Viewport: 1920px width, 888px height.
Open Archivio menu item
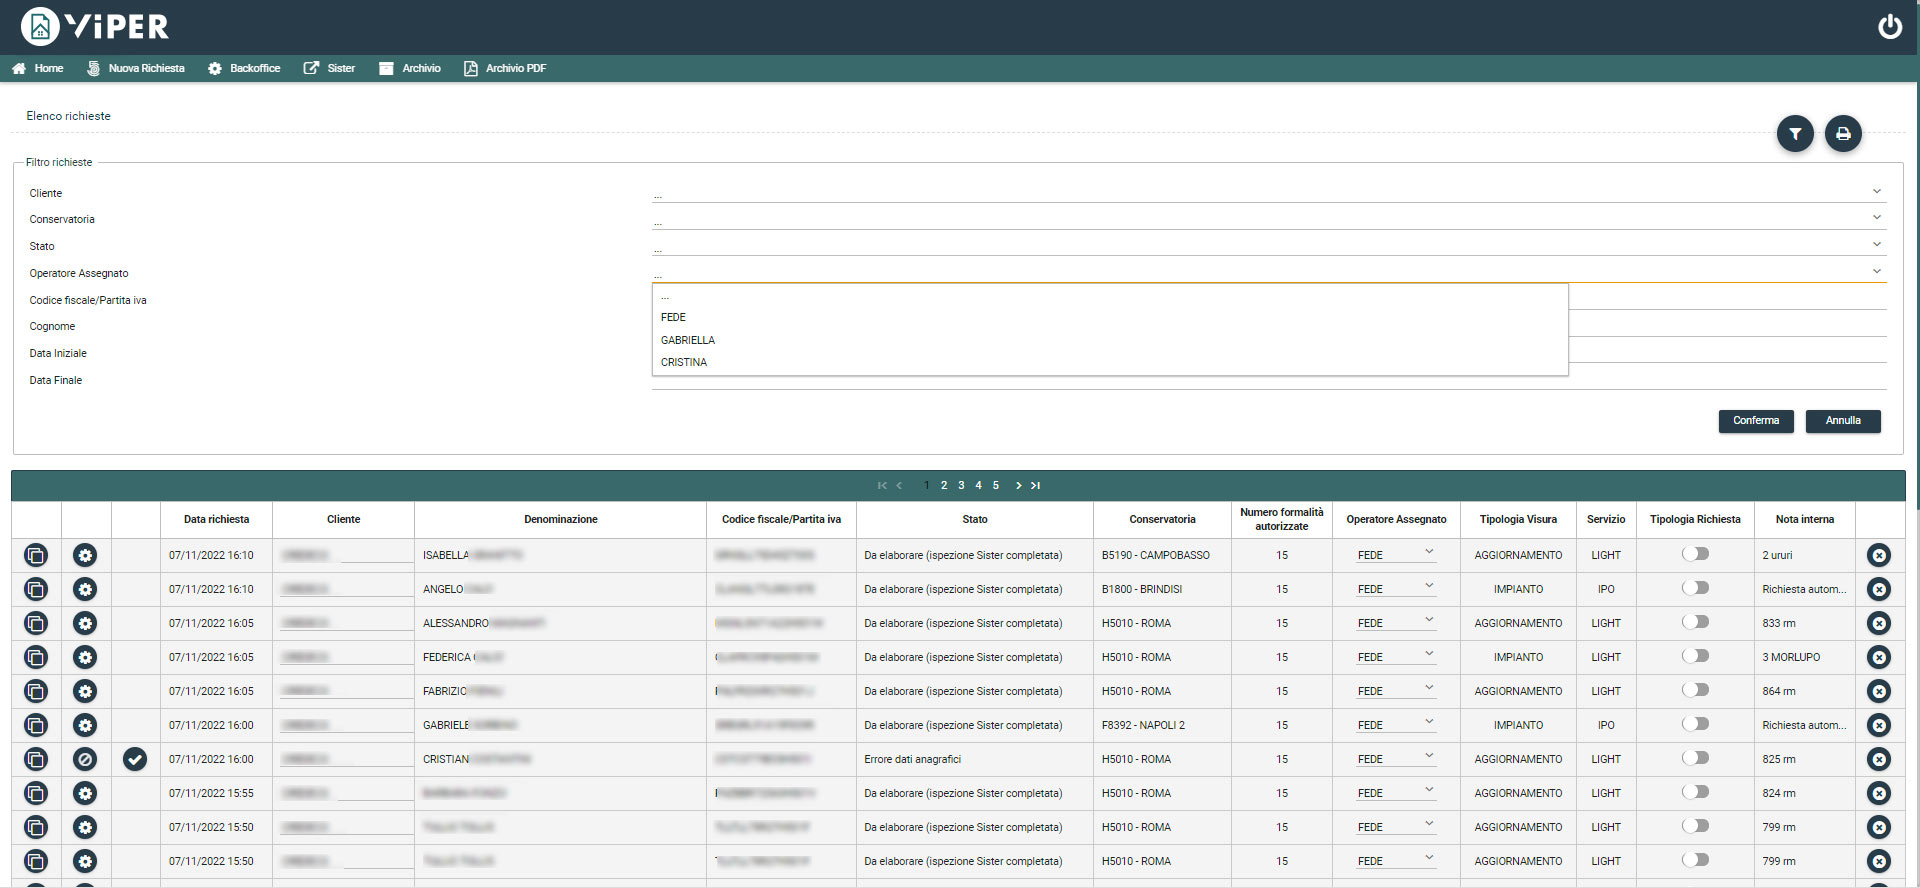point(410,68)
